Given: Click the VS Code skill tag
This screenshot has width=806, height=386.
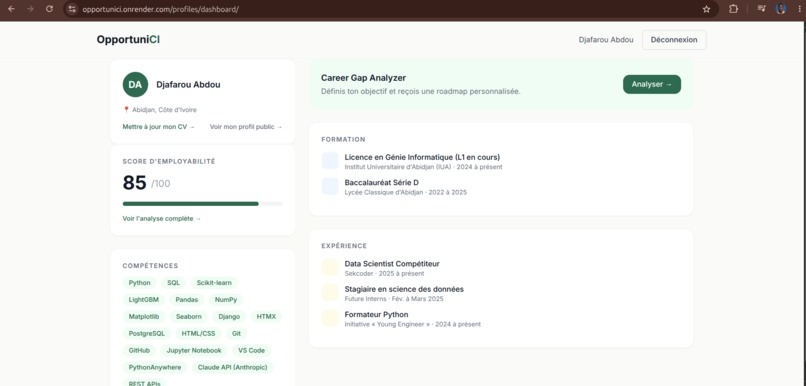Looking at the screenshot, I should (x=251, y=350).
